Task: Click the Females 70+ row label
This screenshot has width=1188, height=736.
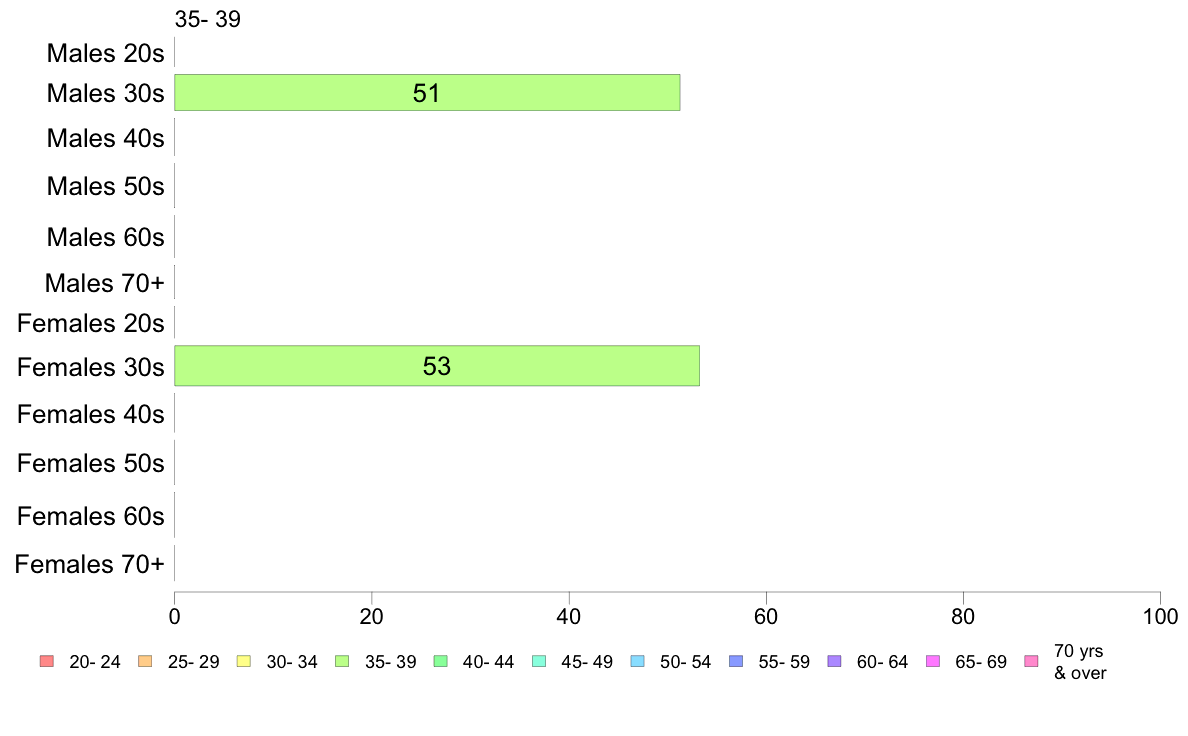Action: (89, 564)
